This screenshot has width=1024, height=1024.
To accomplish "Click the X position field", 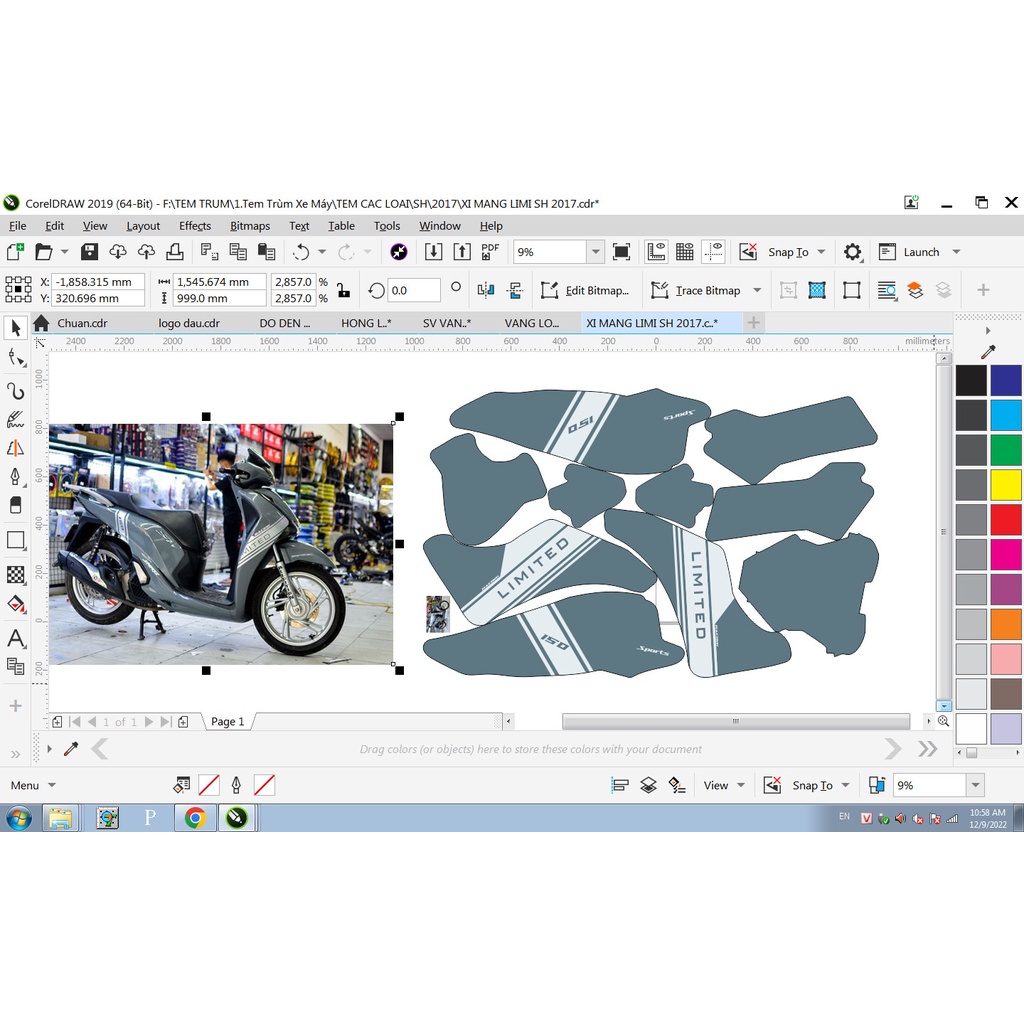I will [x=97, y=282].
